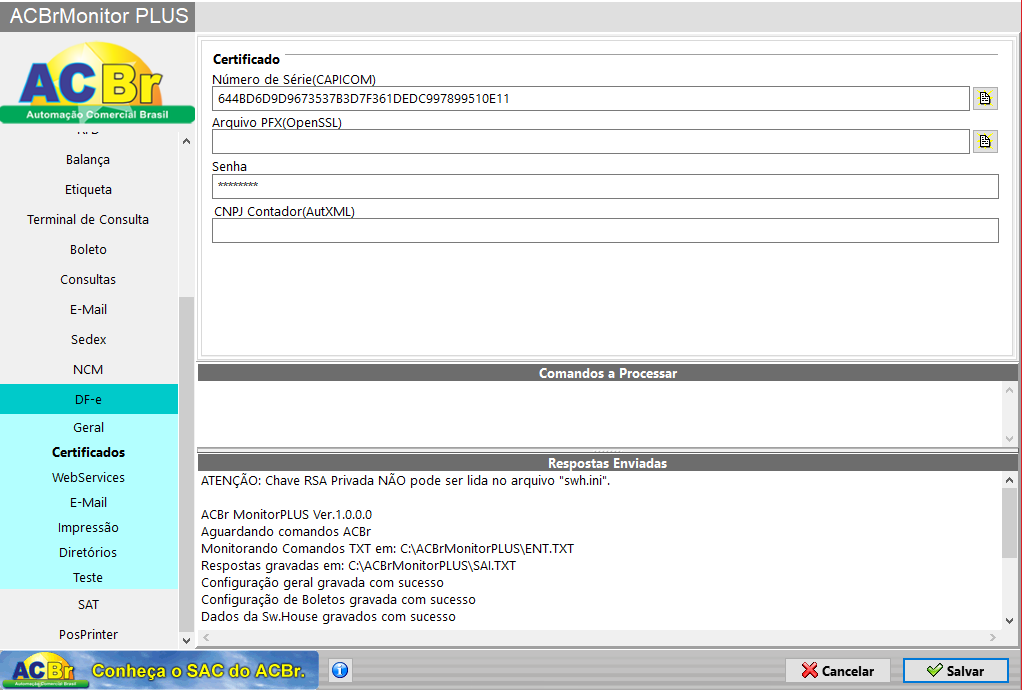Open E-Mail sub-item under DF-e
The width and height of the screenshot is (1022, 690).
point(88,502)
